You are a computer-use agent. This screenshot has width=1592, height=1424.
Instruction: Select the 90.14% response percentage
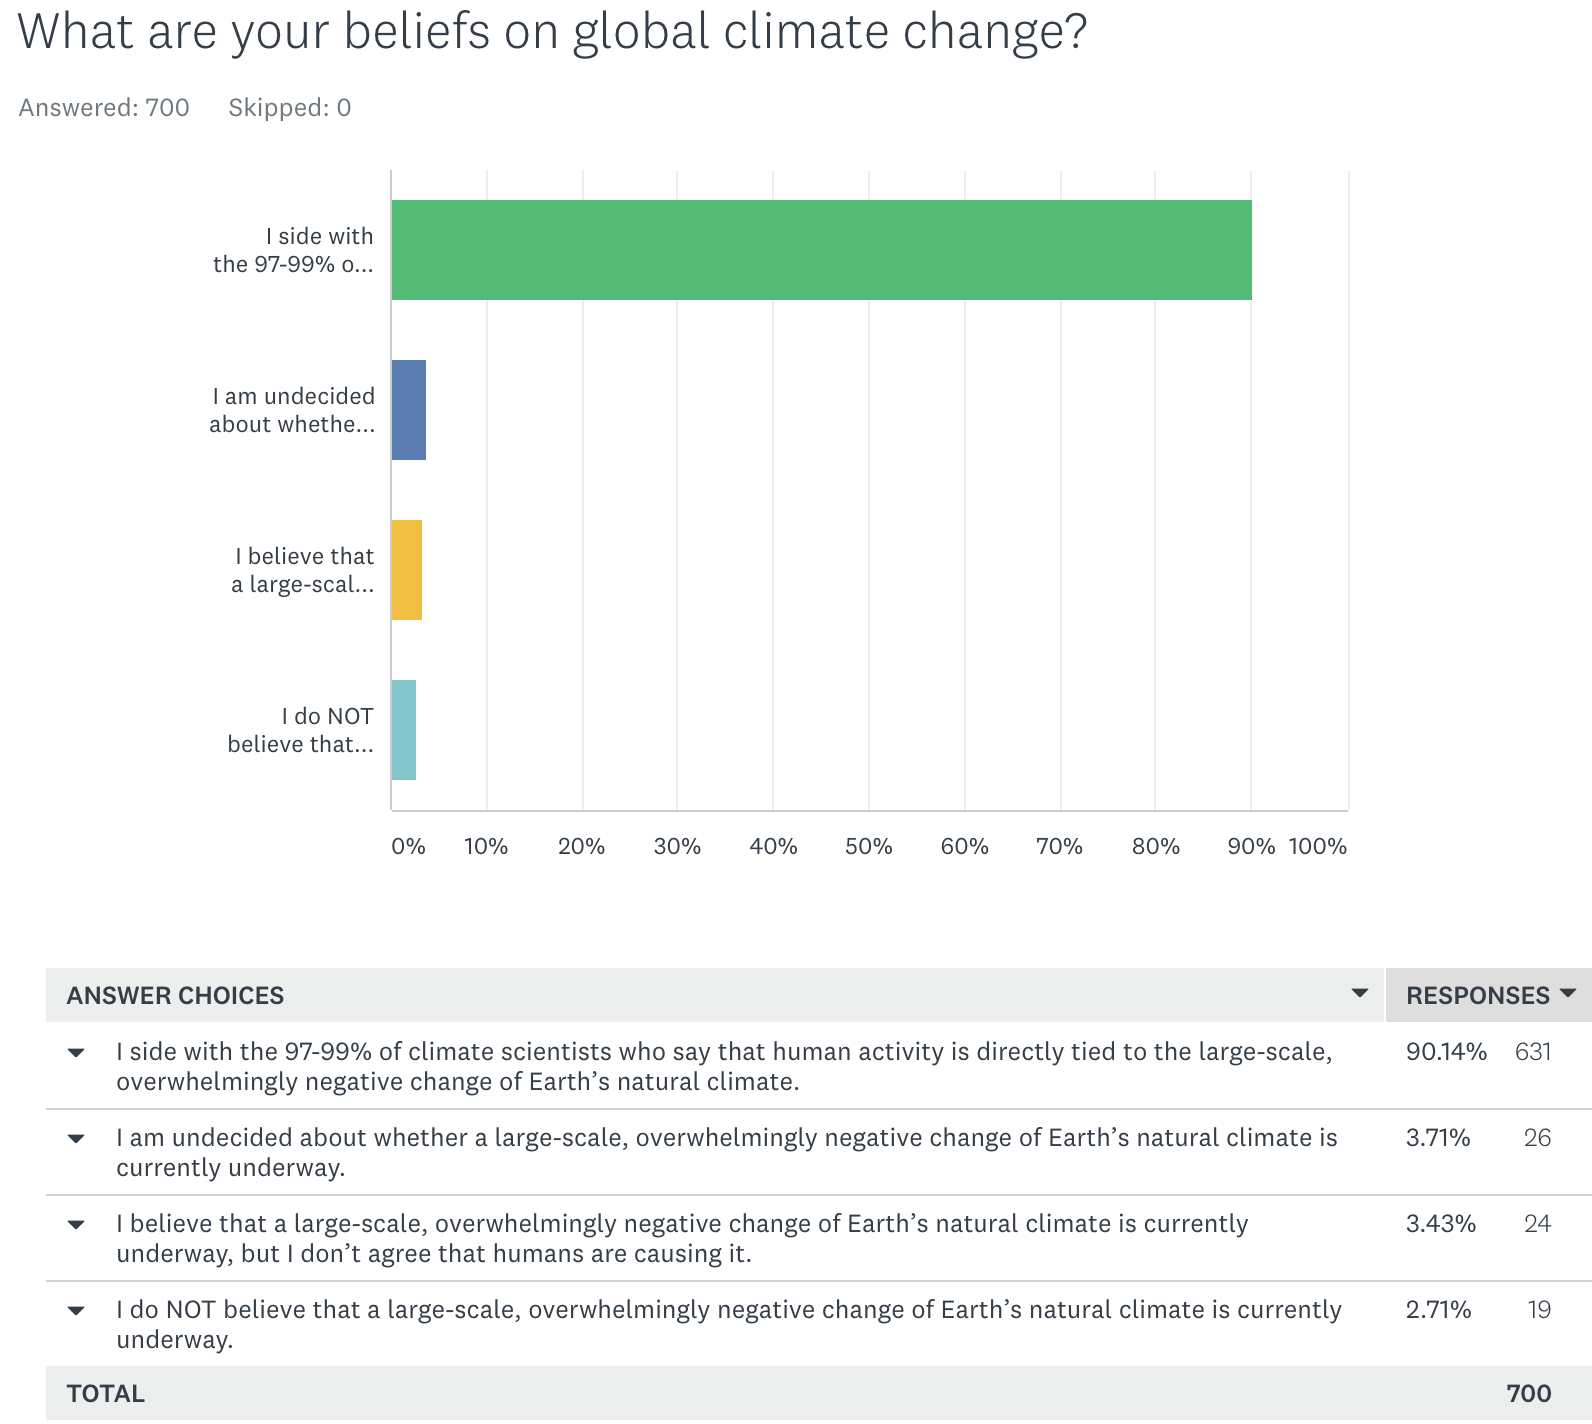pos(1445,1052)
